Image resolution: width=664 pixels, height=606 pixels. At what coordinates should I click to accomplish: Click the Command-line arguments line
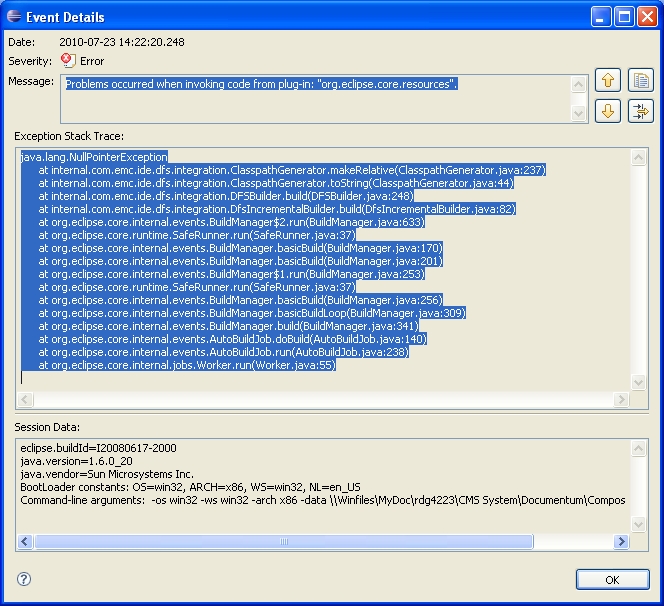323,501
